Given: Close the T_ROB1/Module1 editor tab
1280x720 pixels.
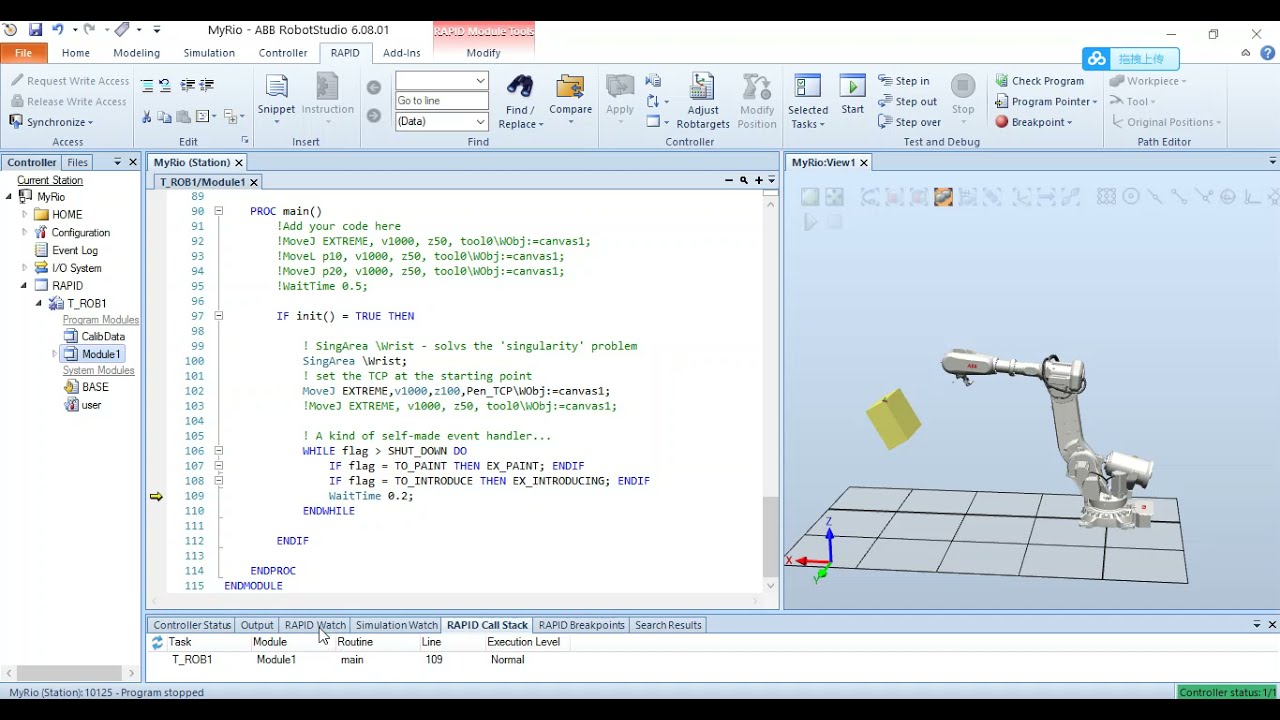Looking at the screenshot, I should click(x=254, y=182).
